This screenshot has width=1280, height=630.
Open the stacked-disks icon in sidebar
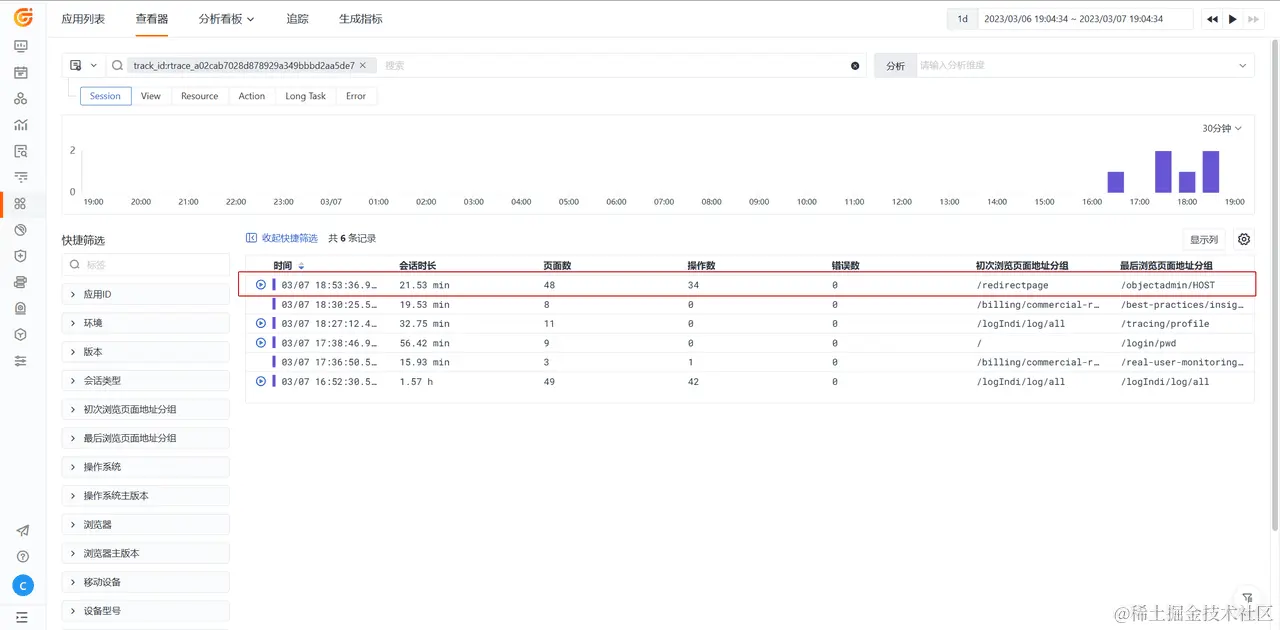(21, 282)
